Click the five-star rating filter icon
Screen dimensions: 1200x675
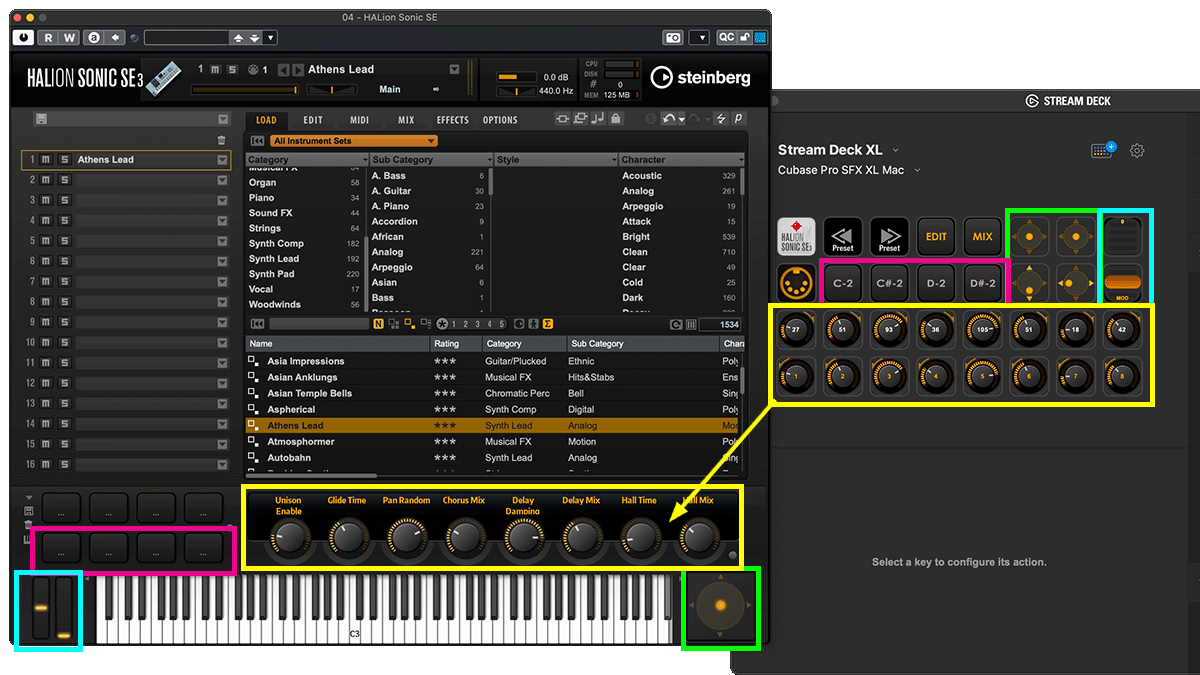(502, 324)
